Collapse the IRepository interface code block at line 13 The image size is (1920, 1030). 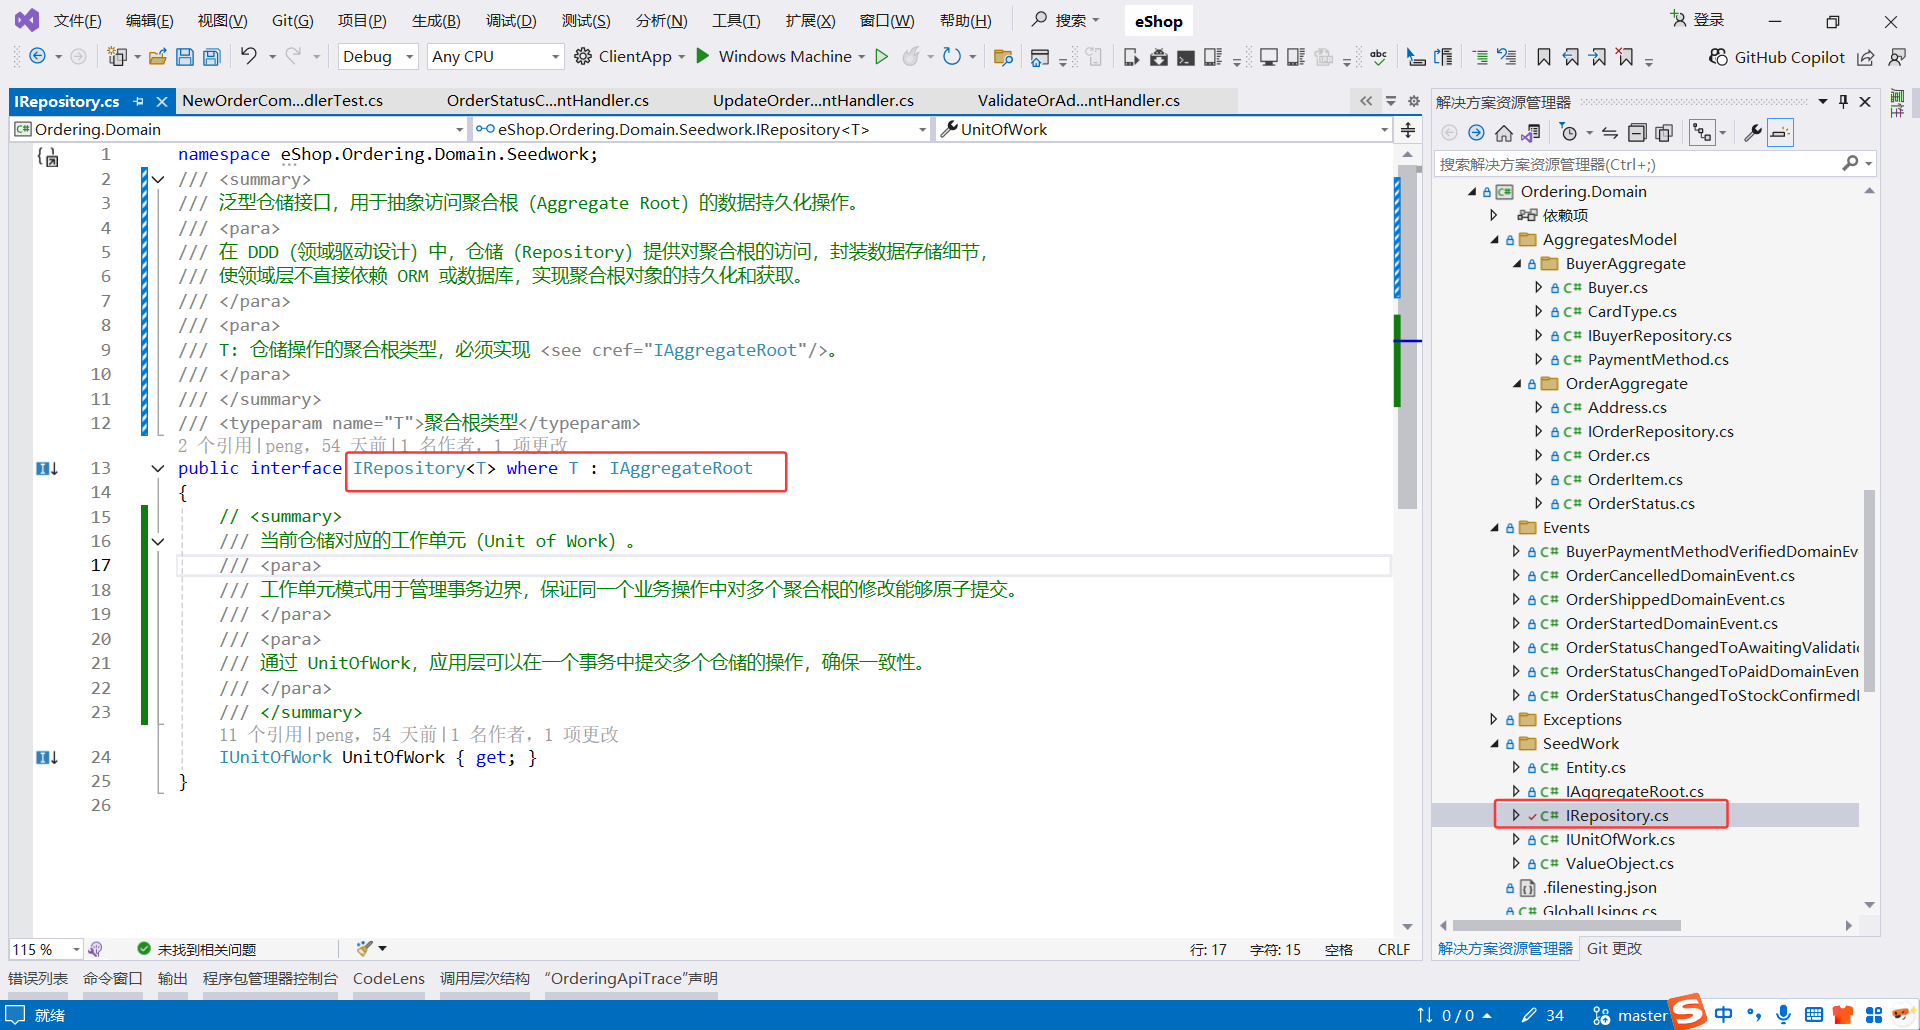point(158,468)
